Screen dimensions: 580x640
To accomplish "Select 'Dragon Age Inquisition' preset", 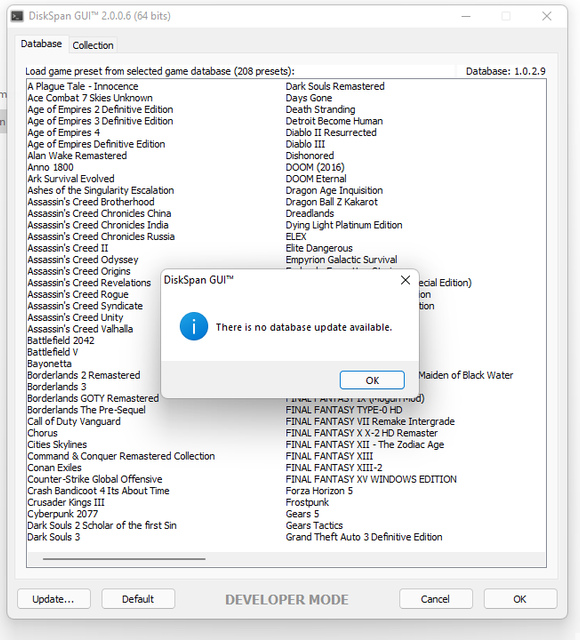I will click(334, 191).
